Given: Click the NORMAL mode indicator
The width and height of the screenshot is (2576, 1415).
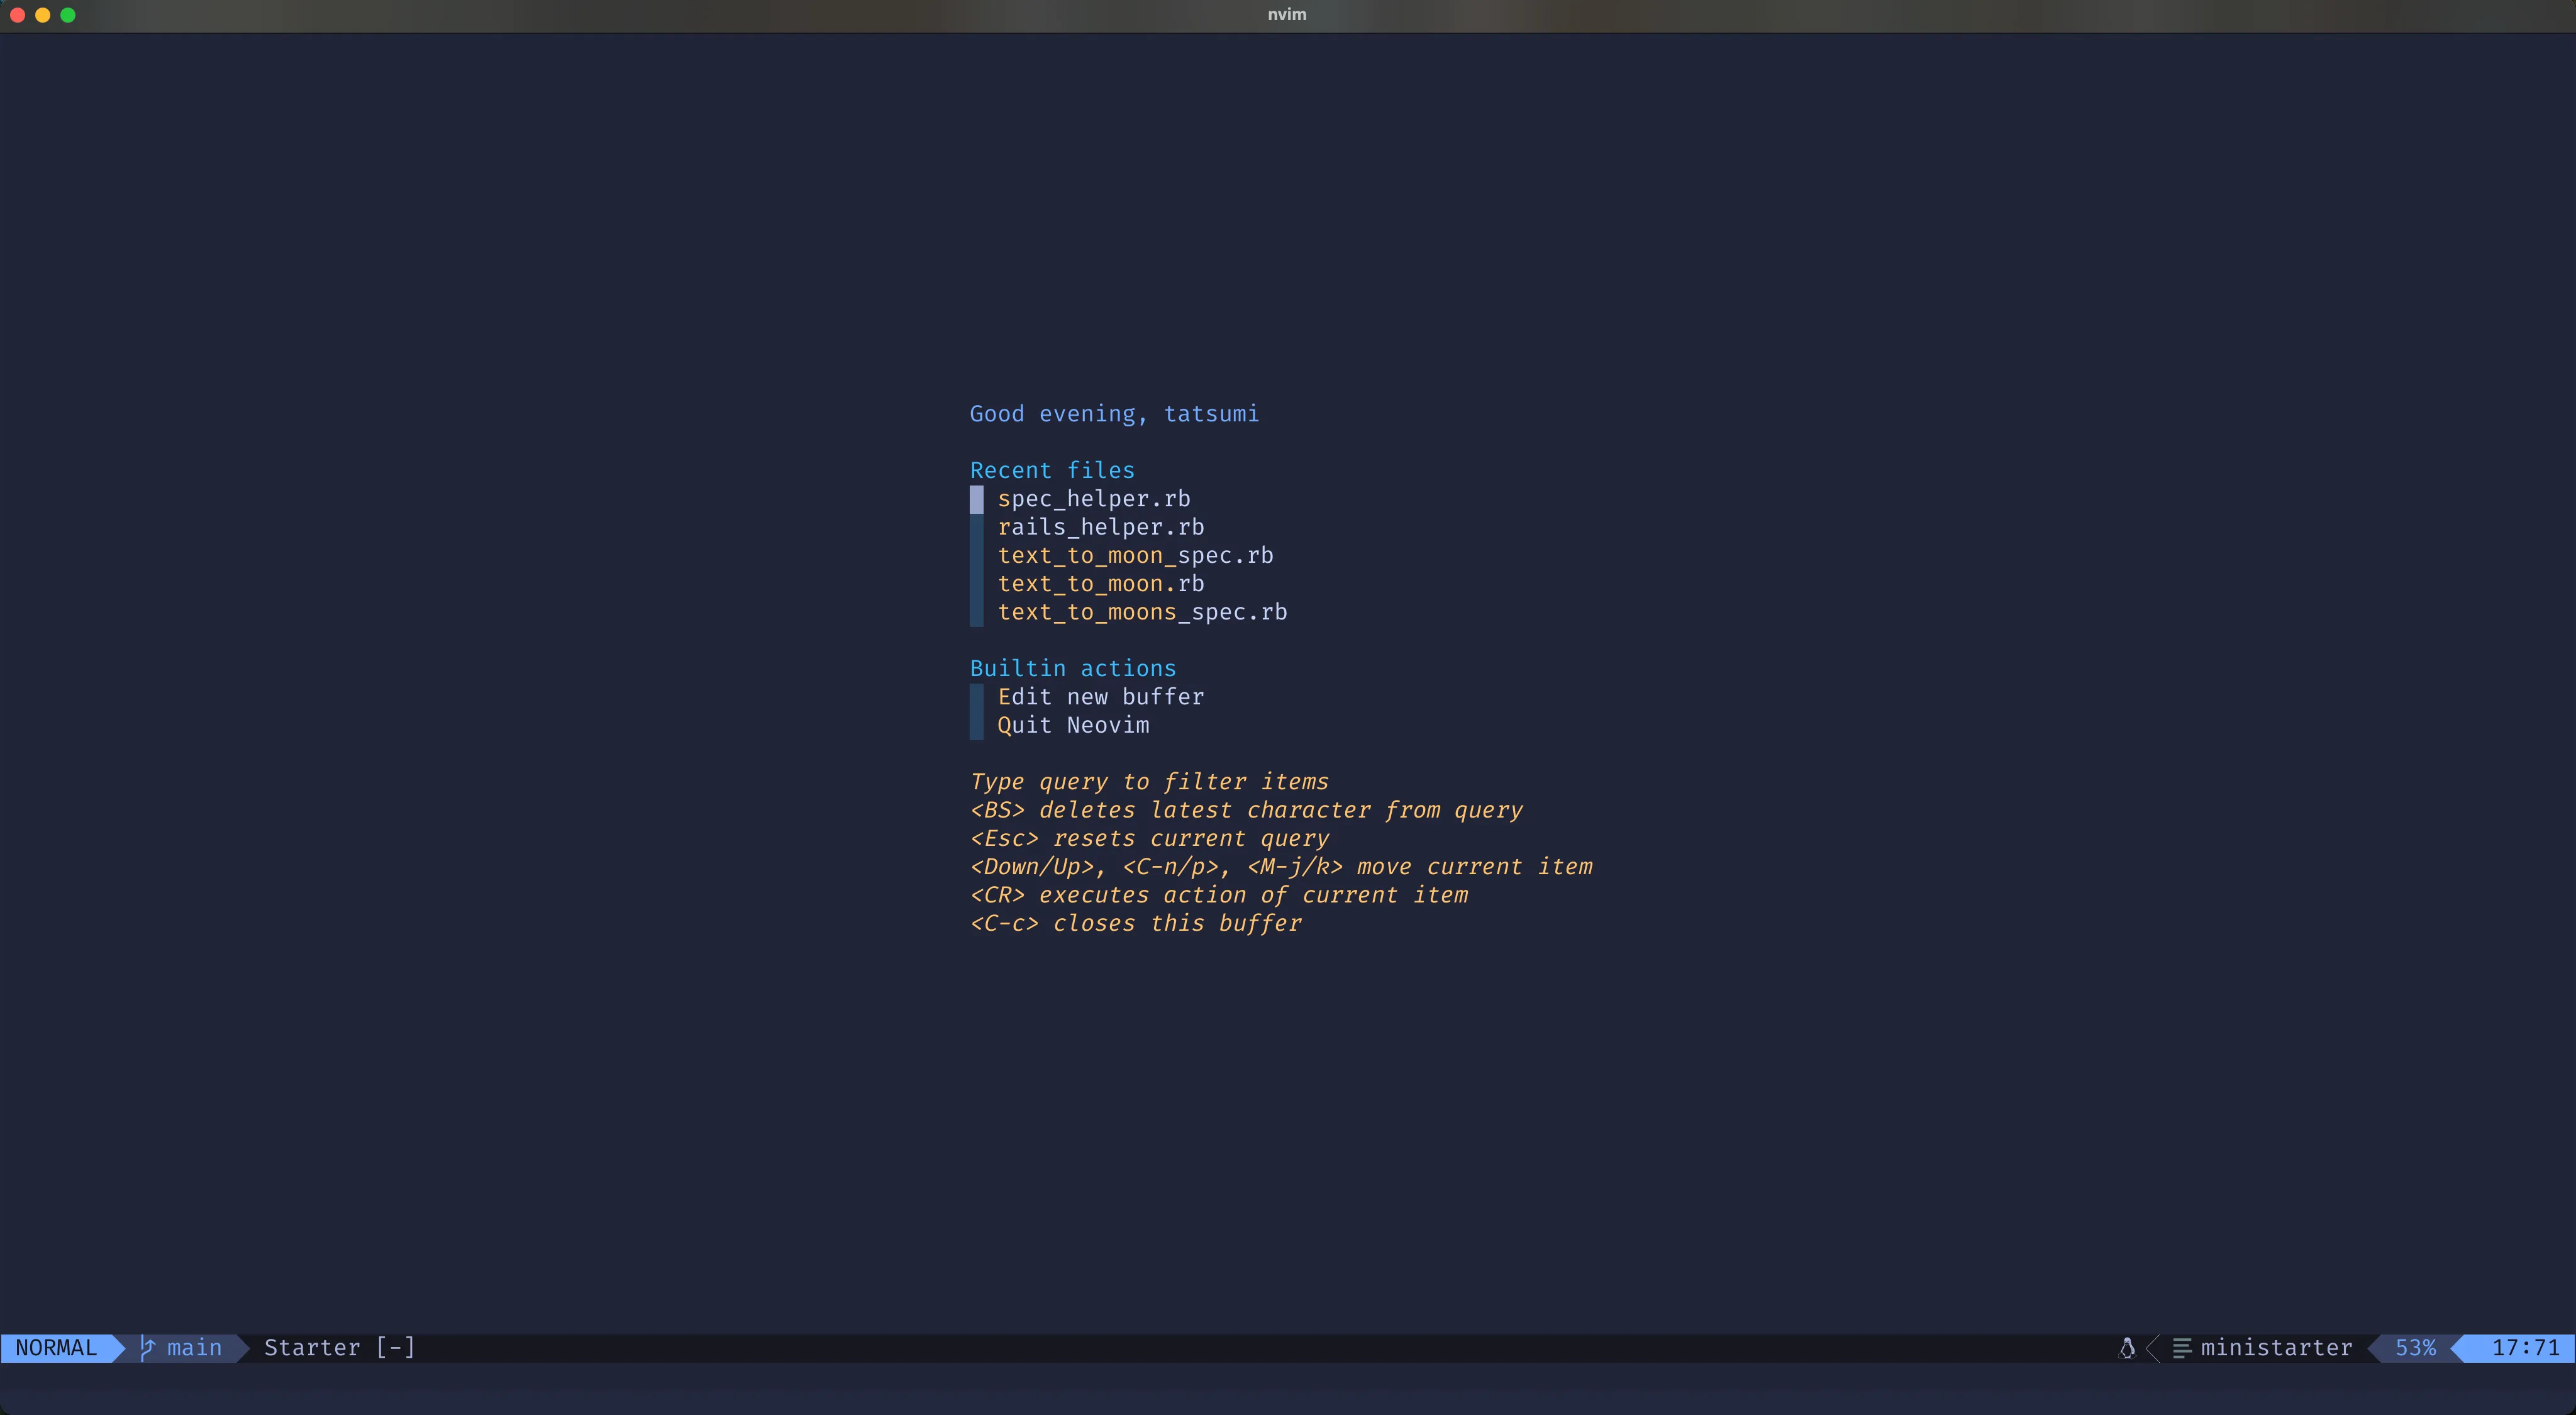Looking at the screenshot, I should pyautogui.click(x=56, y=1347).
